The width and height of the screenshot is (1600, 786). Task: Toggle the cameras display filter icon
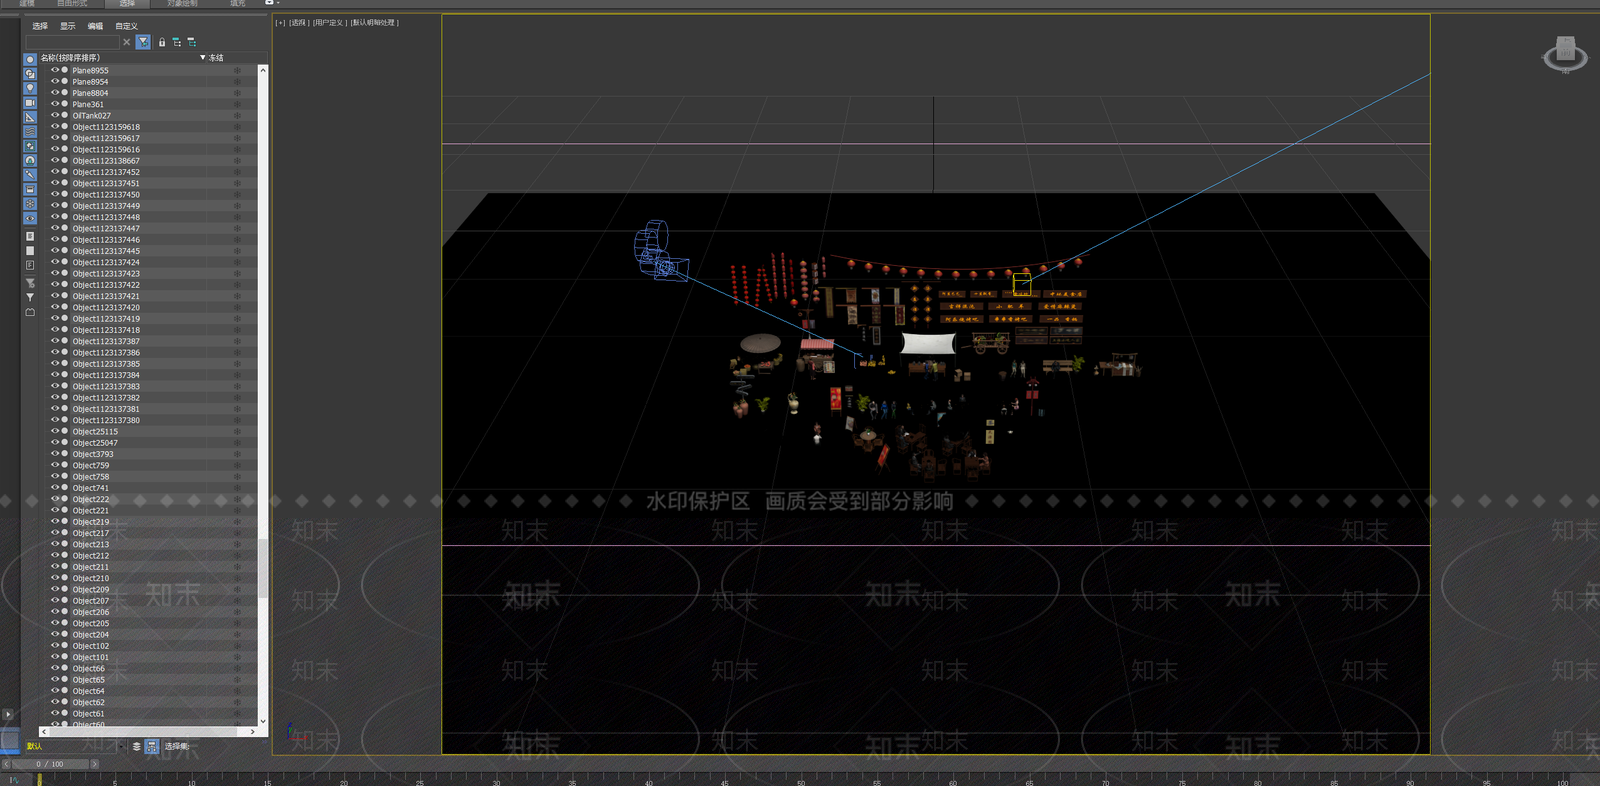pos(30,103)
